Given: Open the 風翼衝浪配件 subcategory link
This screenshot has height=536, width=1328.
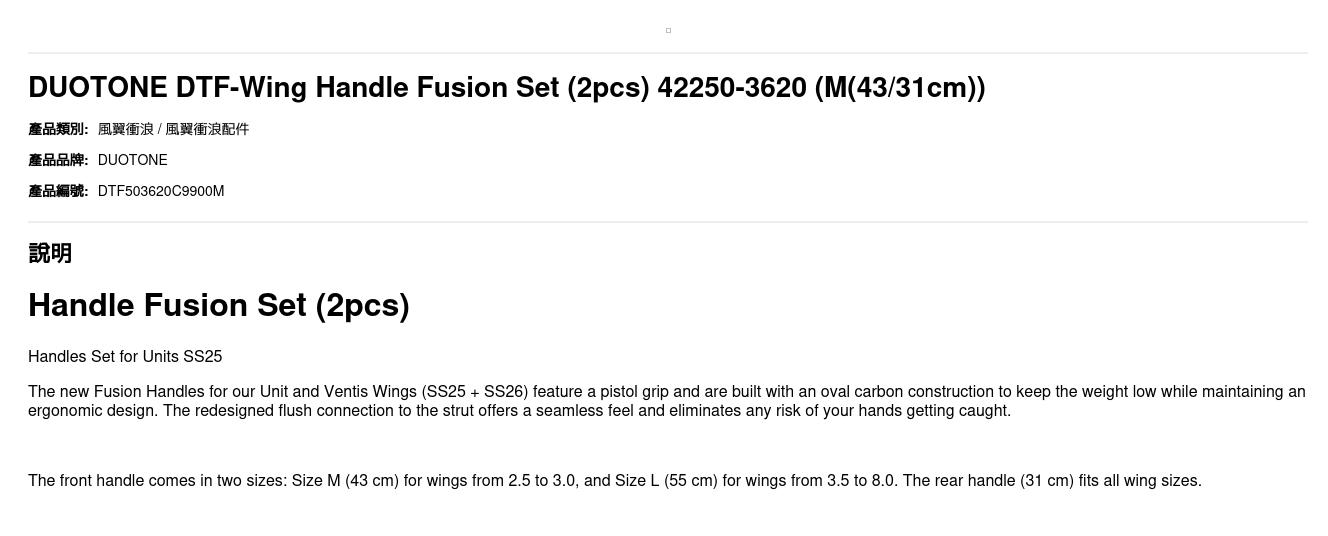Looking at the screenshot, I should 207,129.
